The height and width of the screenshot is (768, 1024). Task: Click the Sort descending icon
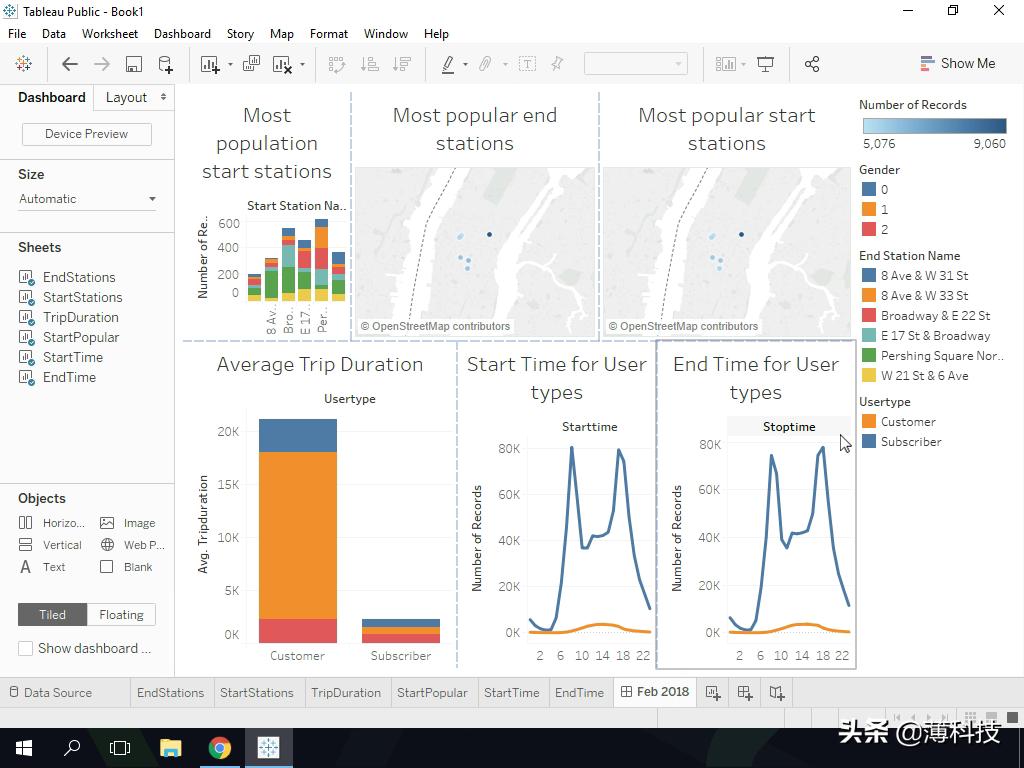pos(402,64)
